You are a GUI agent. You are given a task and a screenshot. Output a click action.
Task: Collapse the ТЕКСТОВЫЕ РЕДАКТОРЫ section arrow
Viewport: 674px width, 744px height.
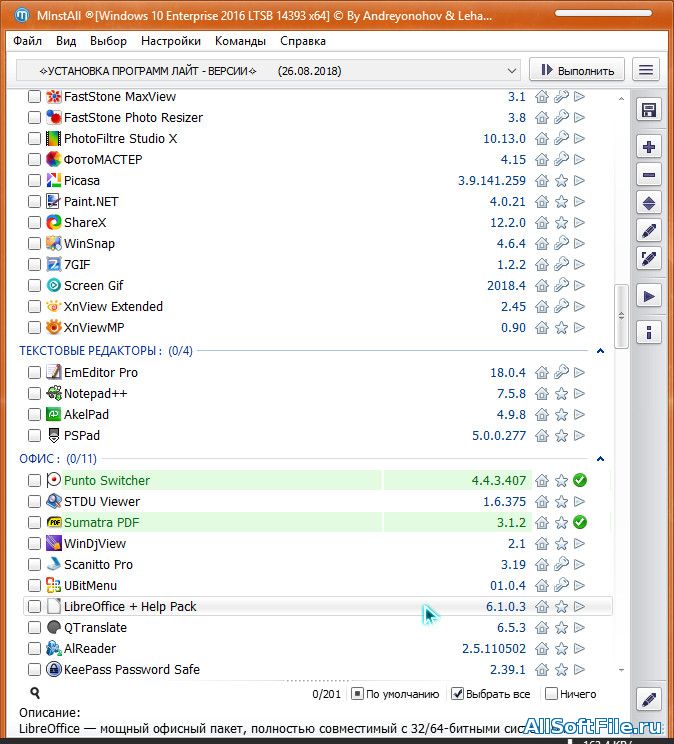tap(600, 351)
